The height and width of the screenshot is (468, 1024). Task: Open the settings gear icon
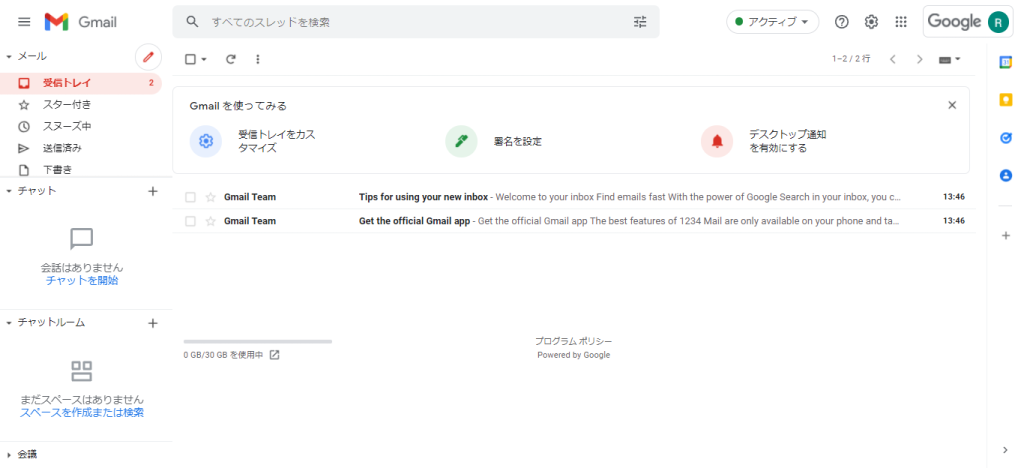[871, 21]
